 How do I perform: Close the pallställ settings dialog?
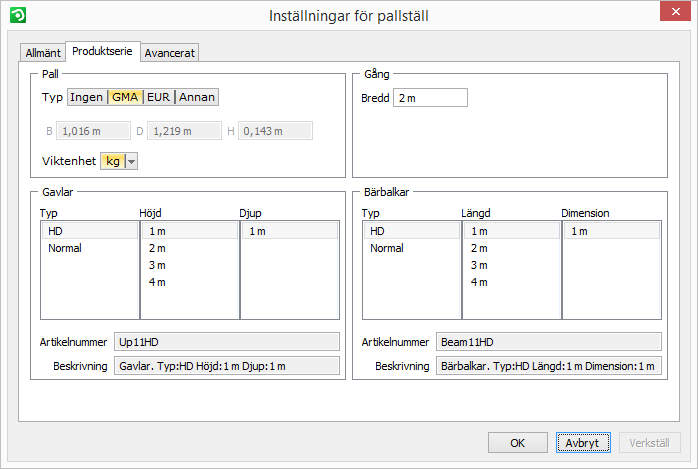(674, 14)
